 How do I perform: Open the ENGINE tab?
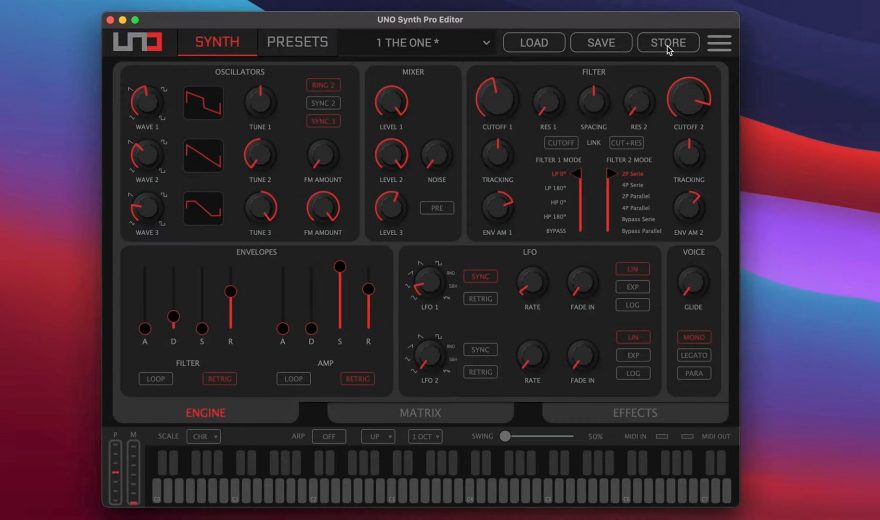(205, 413)
